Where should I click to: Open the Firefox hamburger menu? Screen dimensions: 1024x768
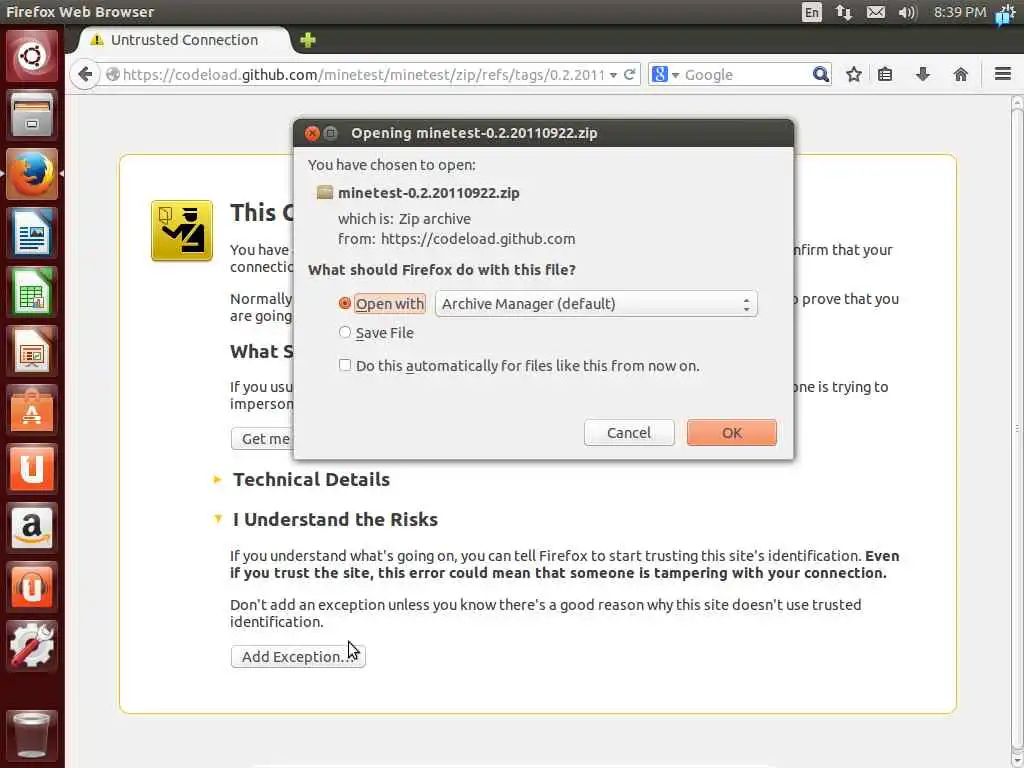pos(1002,74)
